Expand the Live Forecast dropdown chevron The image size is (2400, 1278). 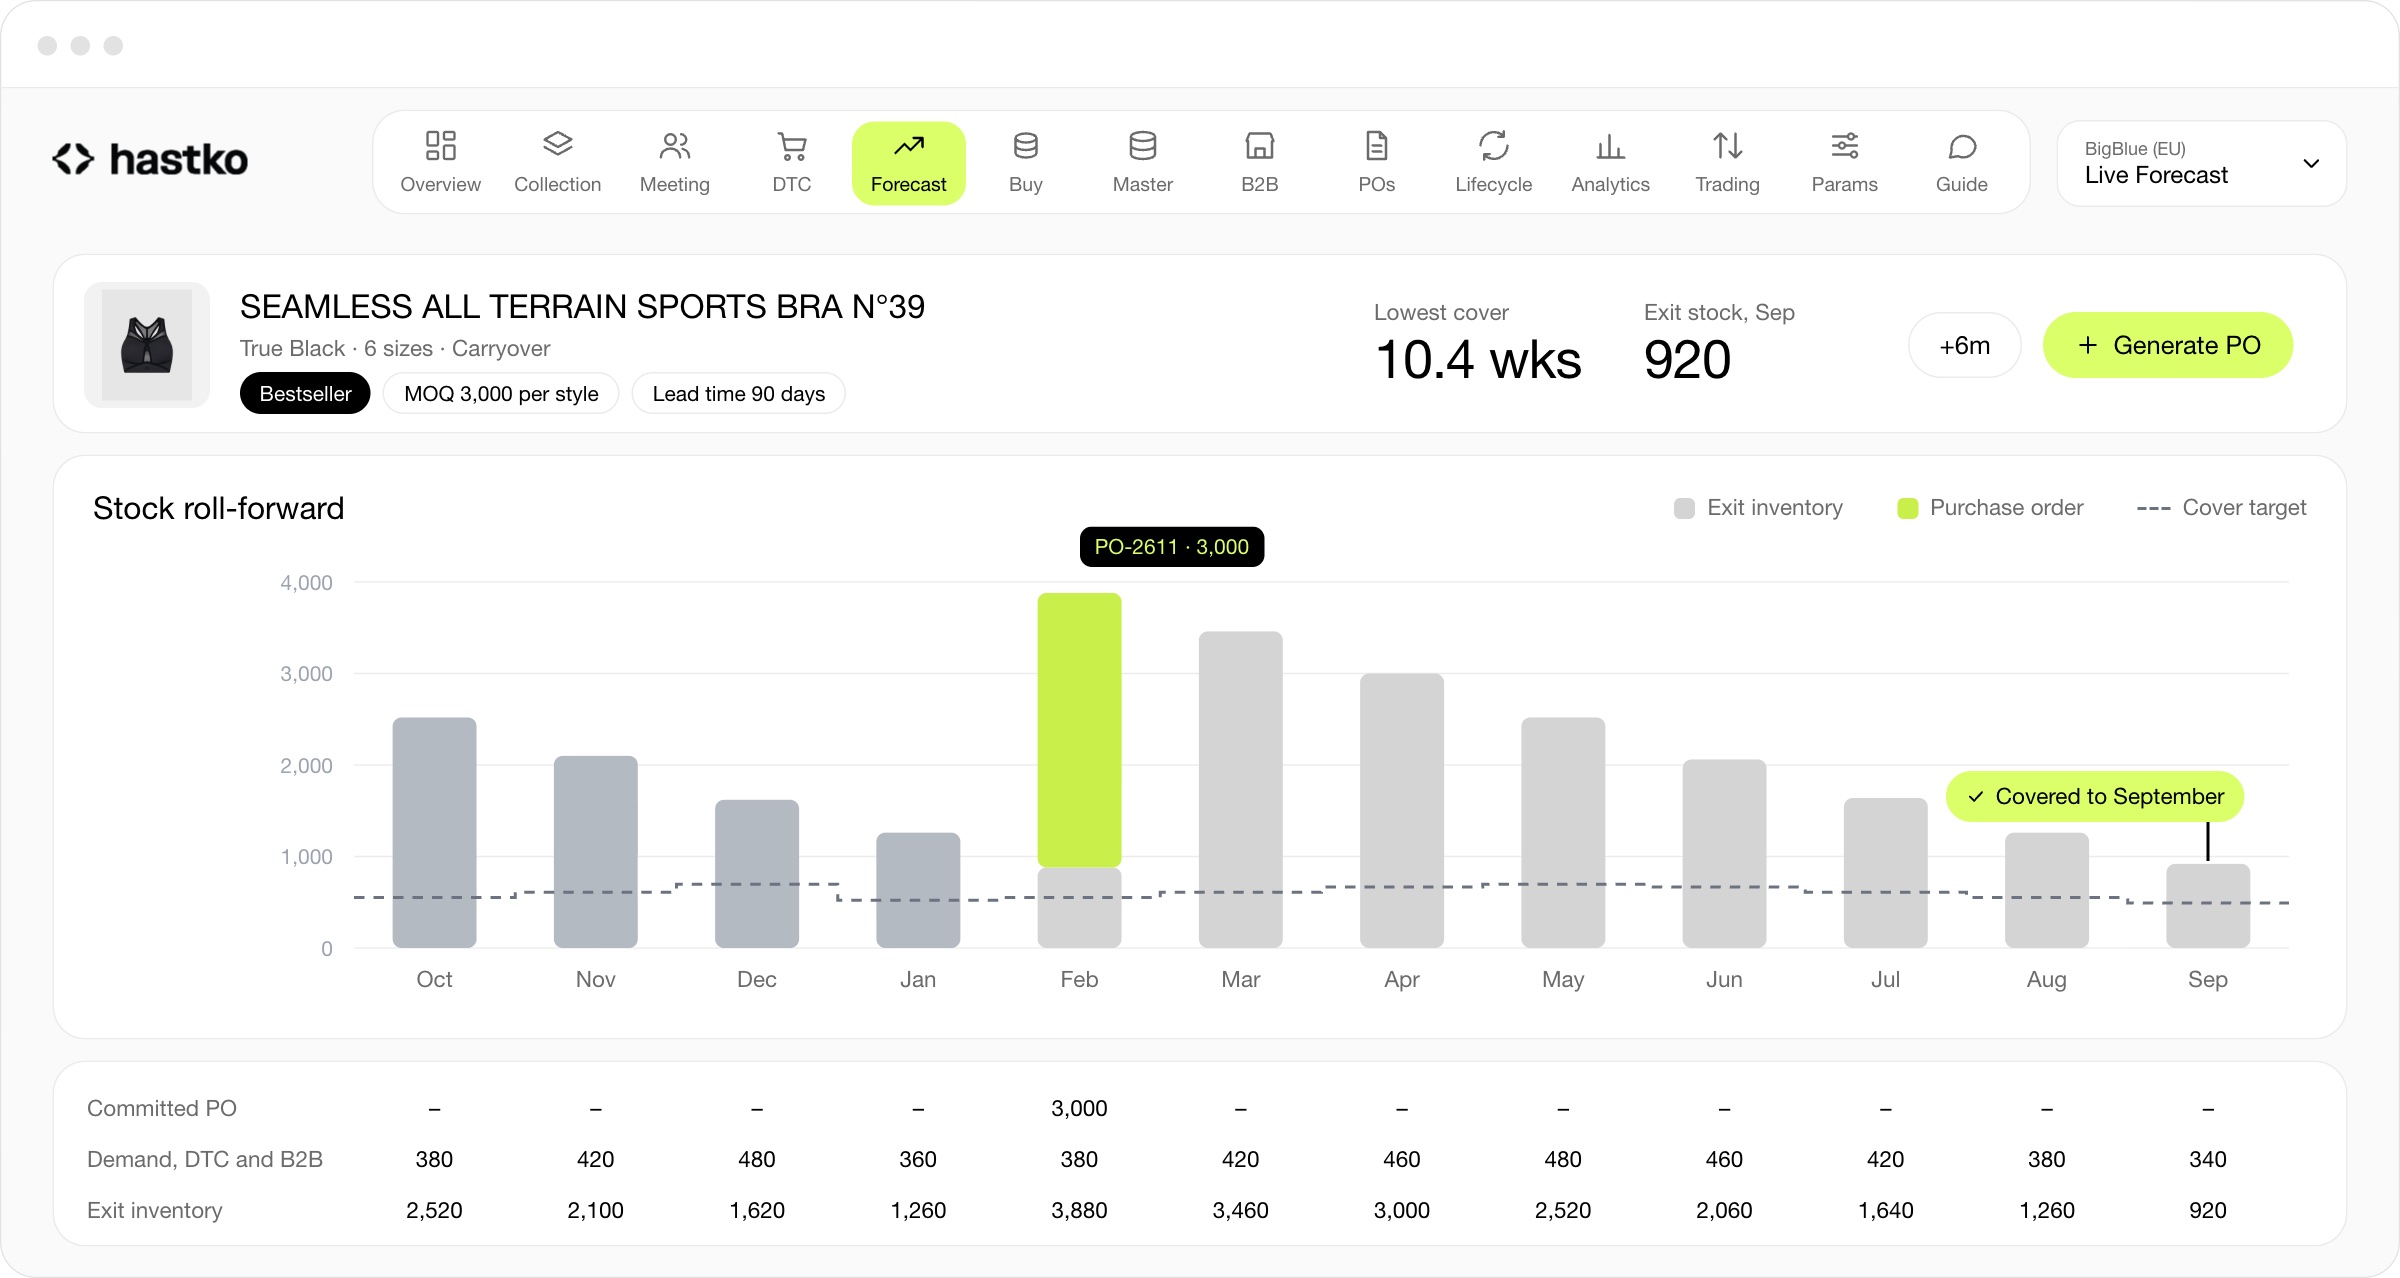click(2310, 163)
